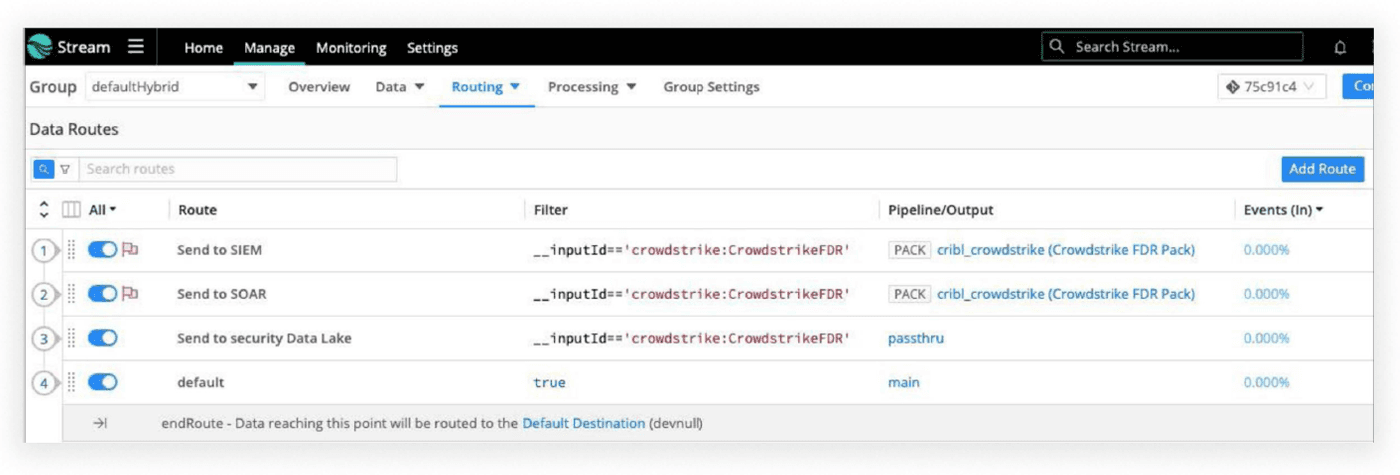1400x475 pixels.
Task: Click the Cribl Stream logo icon
Action: point(39,47)
